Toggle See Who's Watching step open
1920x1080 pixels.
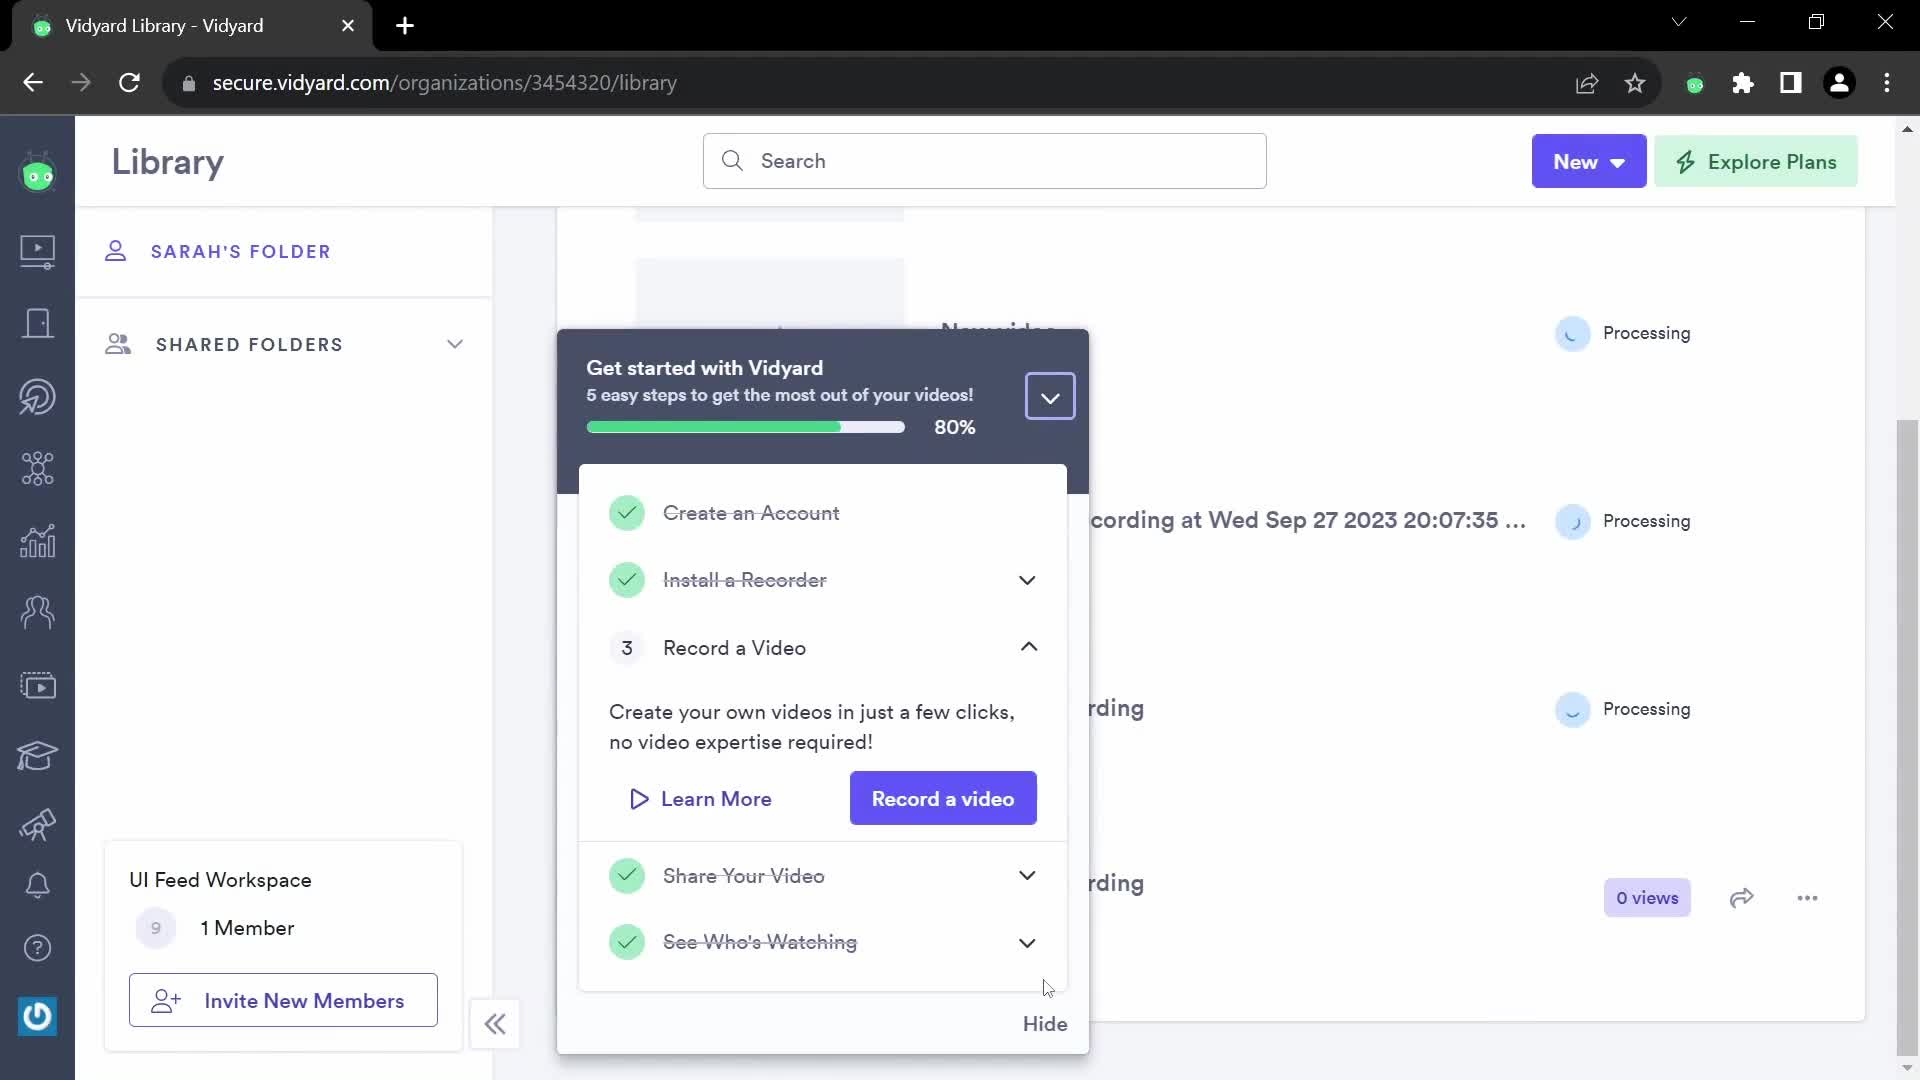click(x=1027, y=942)
